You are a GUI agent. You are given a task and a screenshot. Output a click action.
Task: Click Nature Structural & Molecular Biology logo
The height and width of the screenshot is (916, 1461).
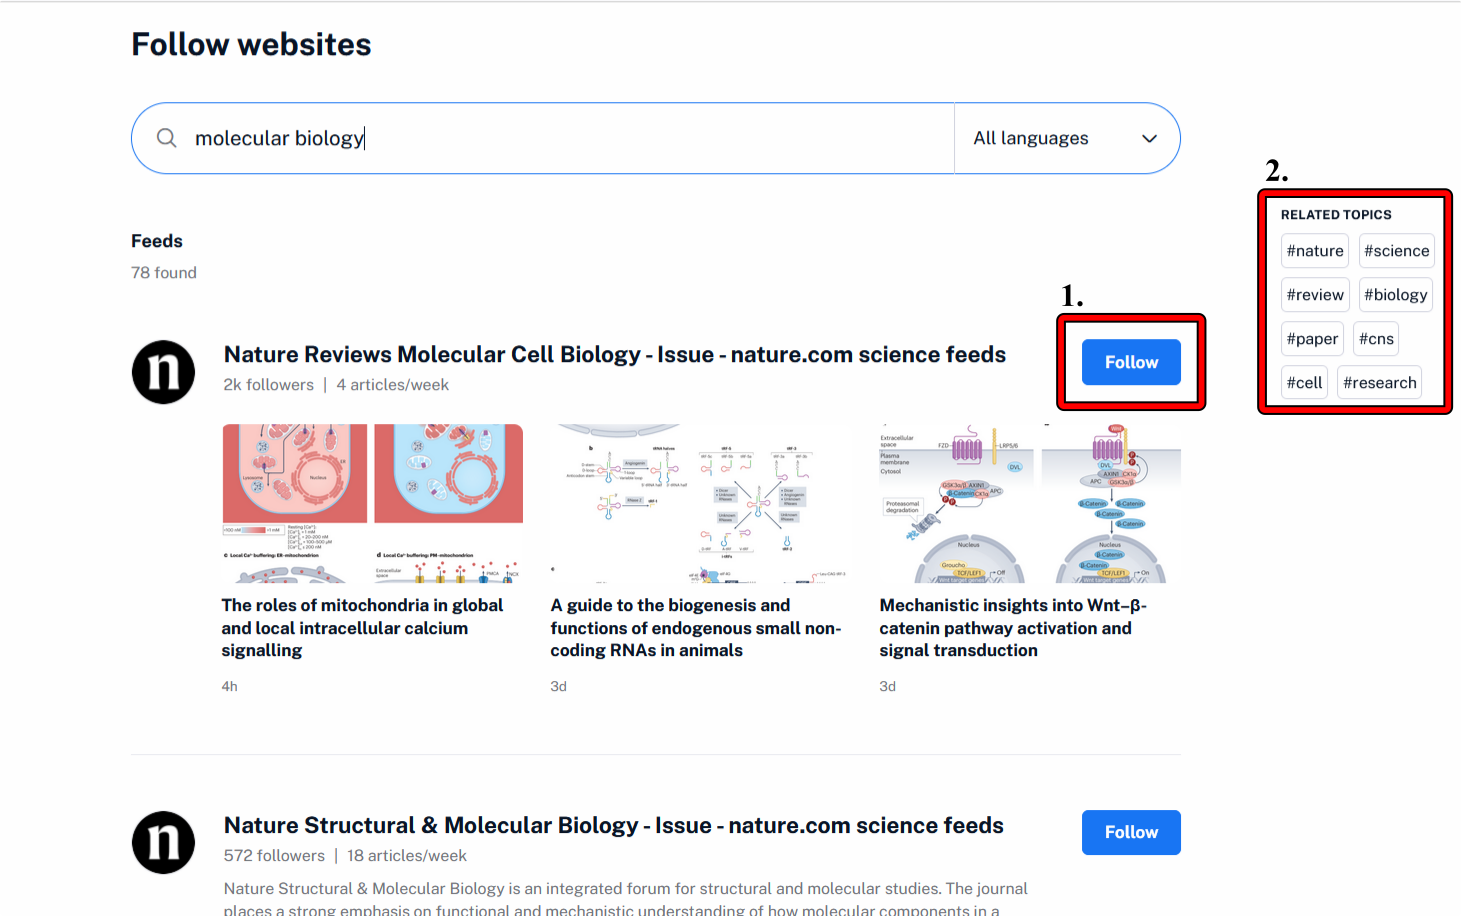point(163,842)
